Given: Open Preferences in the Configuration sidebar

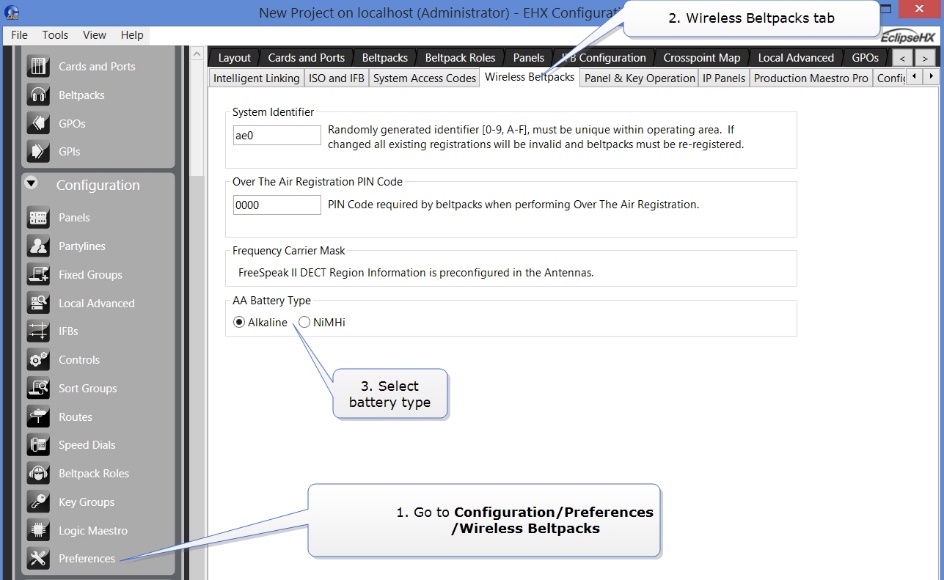Looking at the screenshot, I should click(x=87, y=558).
